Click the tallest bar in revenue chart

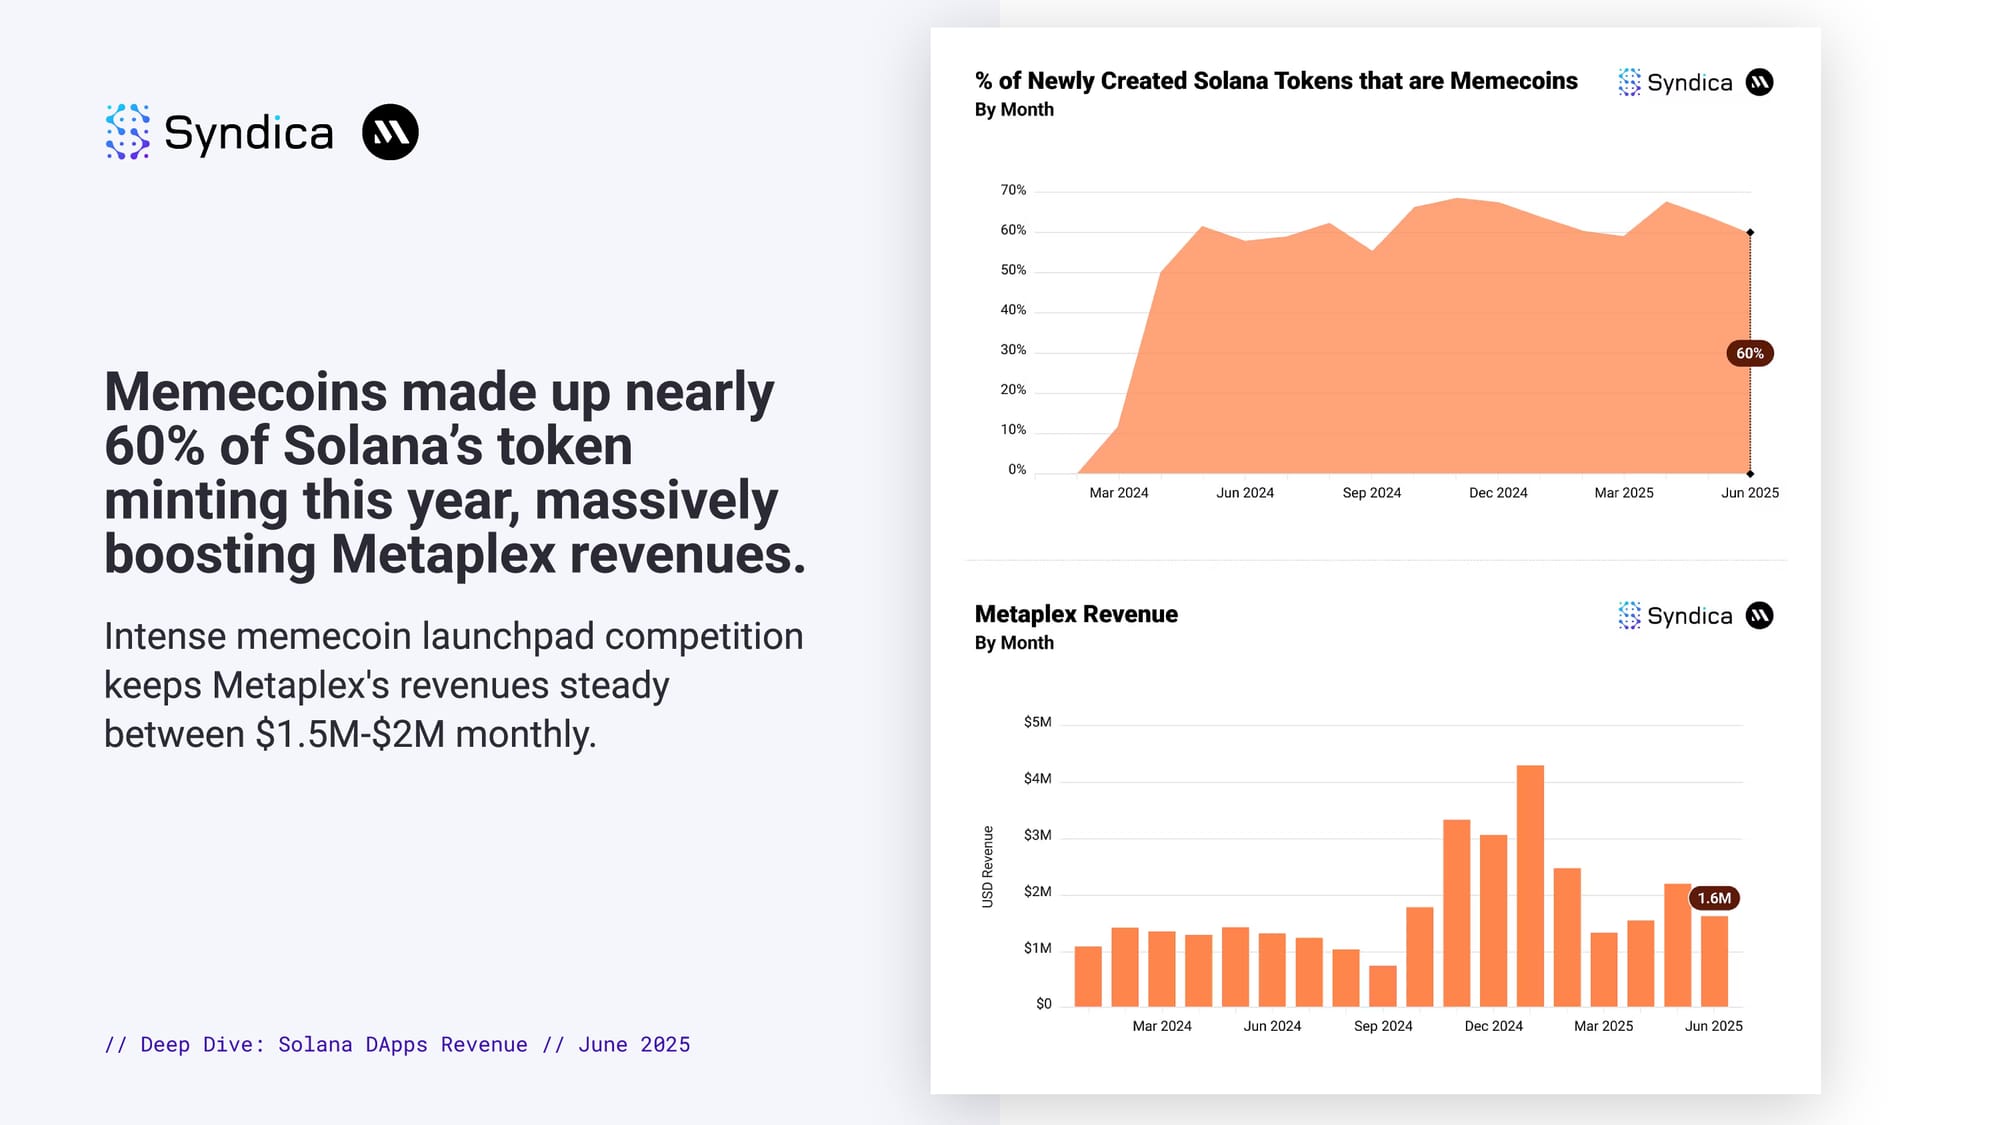tap(1530, 885)
